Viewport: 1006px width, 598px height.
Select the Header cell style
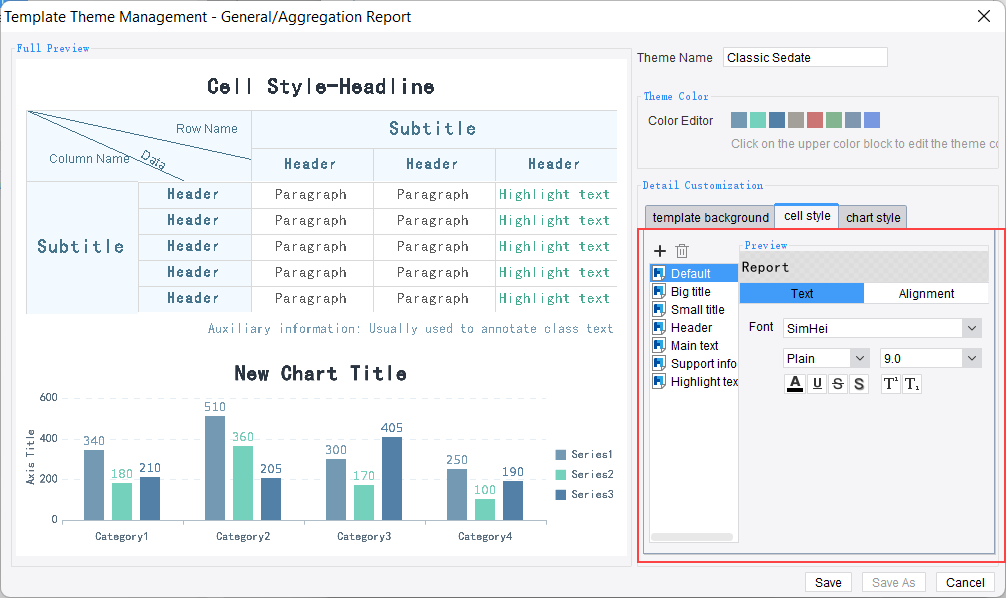[694, 327]
